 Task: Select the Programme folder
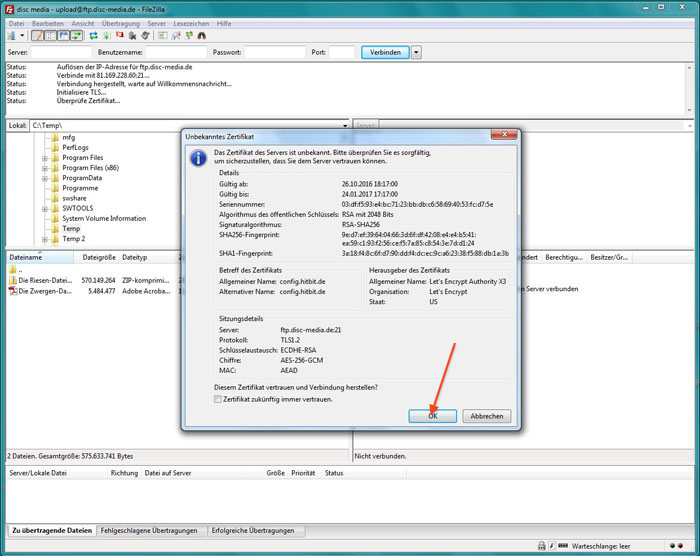pos(80,188)
